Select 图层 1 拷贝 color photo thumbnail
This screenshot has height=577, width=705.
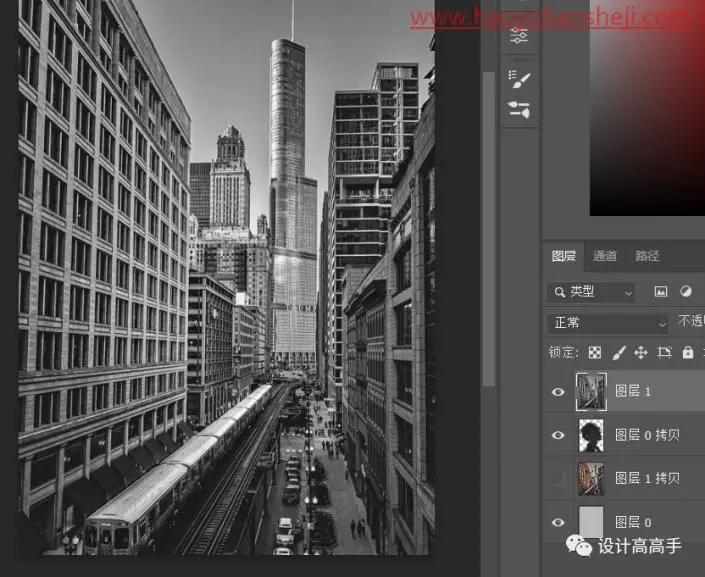(x=591, y=479)
